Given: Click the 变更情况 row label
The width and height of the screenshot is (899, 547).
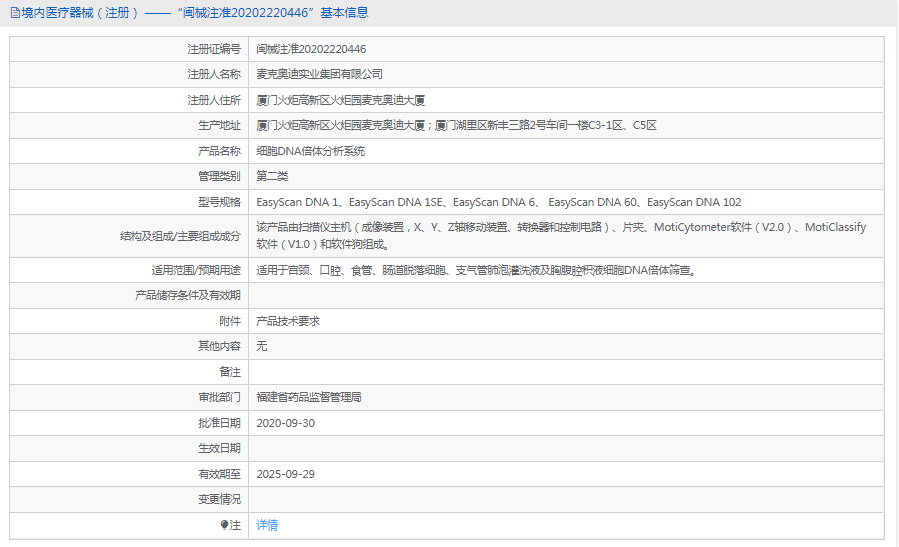Looking at the screenshot, I should pyautogui.click(x=219, y=499).
